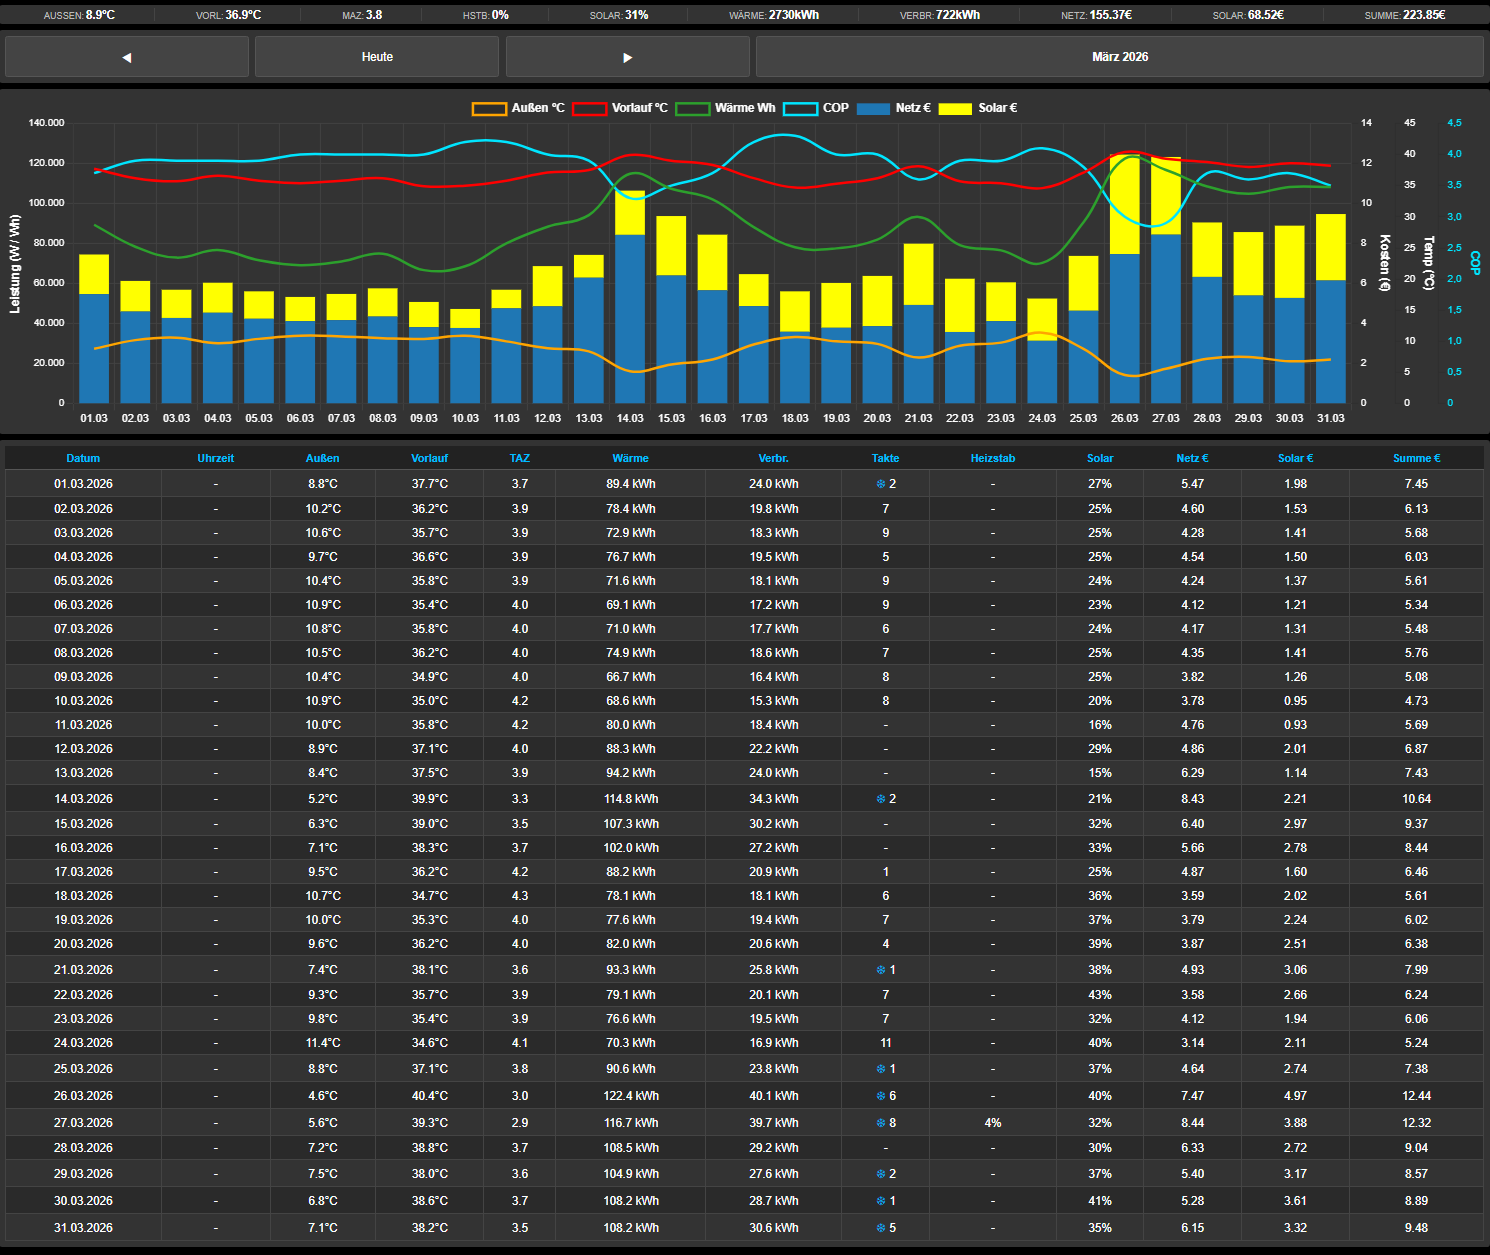1490x1255 pixels.
Task: Sort the table by the Datum column header
Action: tap(83, 458)
